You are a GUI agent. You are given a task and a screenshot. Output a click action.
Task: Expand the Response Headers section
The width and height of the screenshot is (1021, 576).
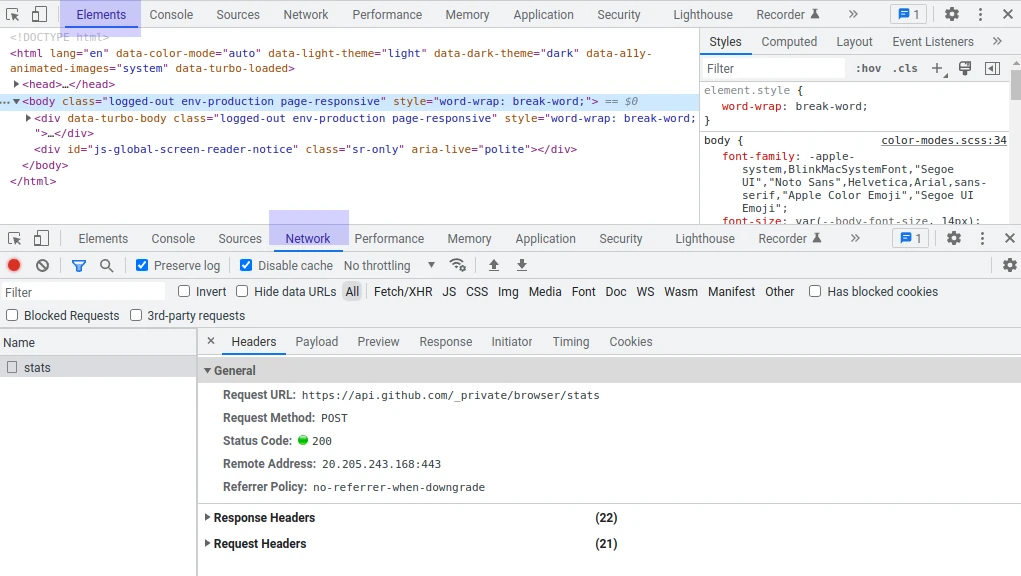[x=264, y=518]
